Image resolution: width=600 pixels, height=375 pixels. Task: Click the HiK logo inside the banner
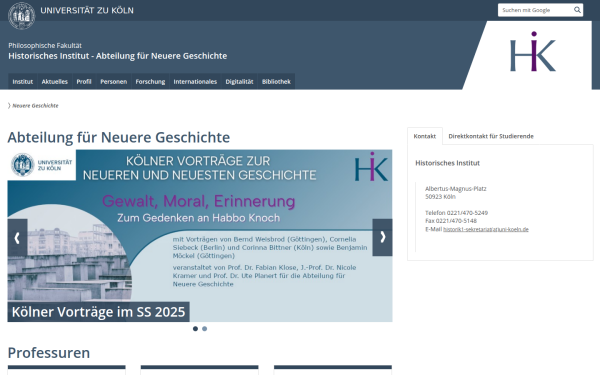[371, 166]
